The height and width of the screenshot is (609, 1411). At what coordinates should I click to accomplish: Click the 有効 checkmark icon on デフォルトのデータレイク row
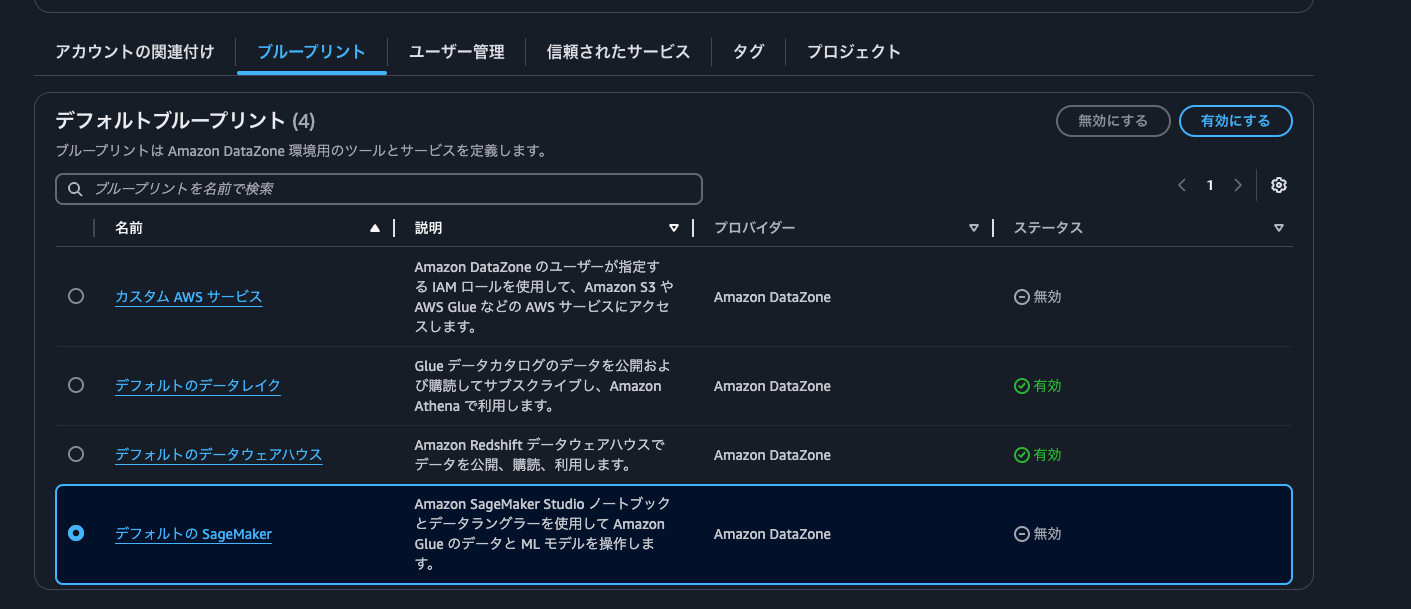tap(1021, 385)
